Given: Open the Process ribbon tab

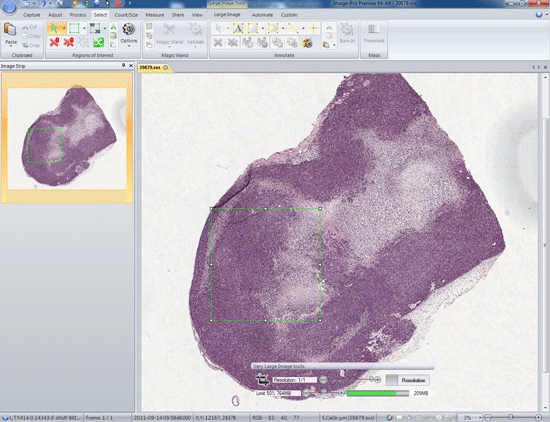Looking at the screenshot, I should tap(78, 15).
